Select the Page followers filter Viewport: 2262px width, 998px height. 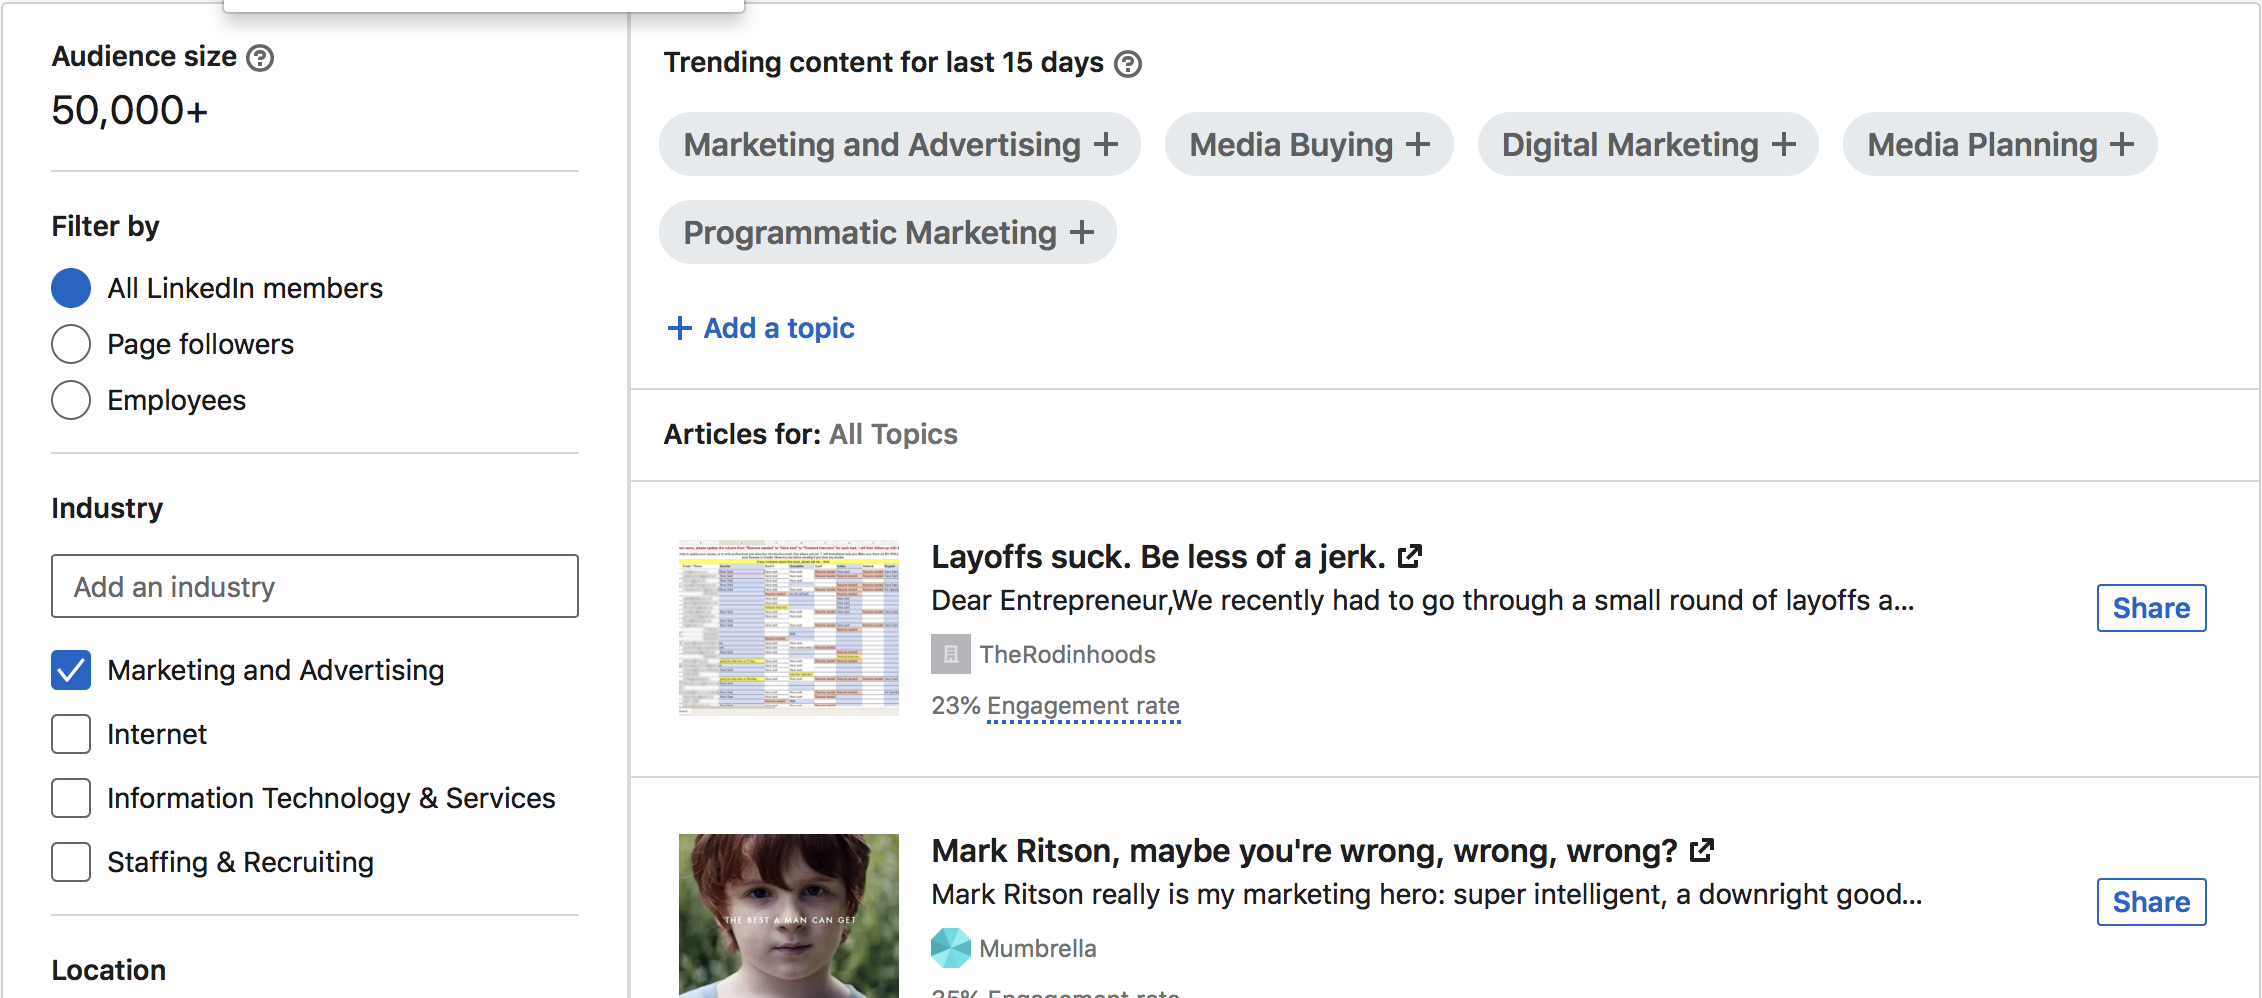click(x=71, y=344)
